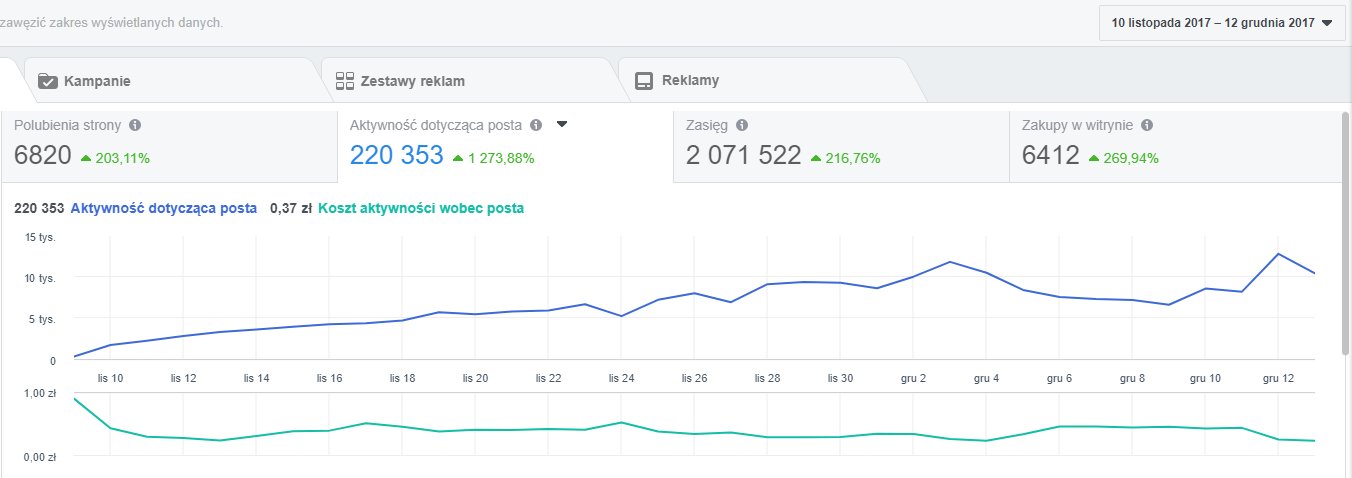
Task: Select the Polubienia strony metric card showing 6820
Action: coord(168,146)
